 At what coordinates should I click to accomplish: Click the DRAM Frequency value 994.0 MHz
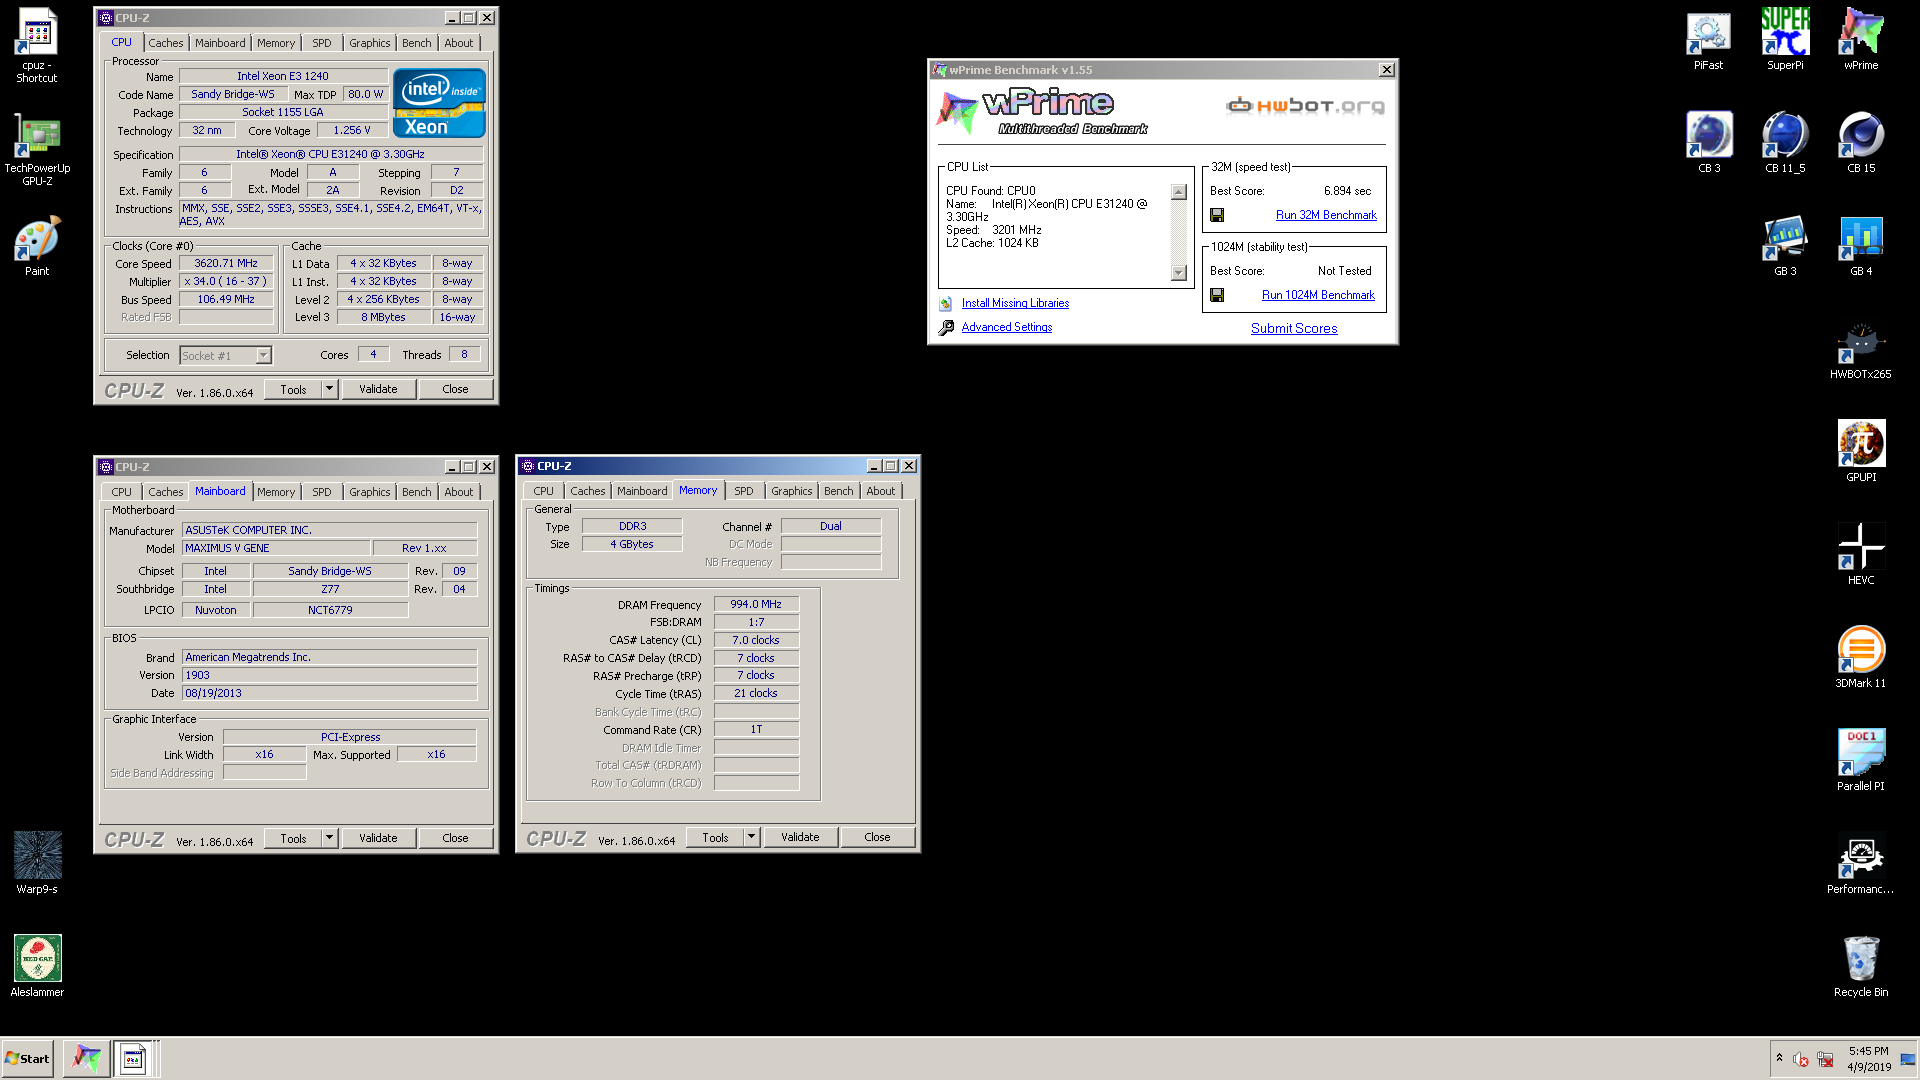[756, 604]
